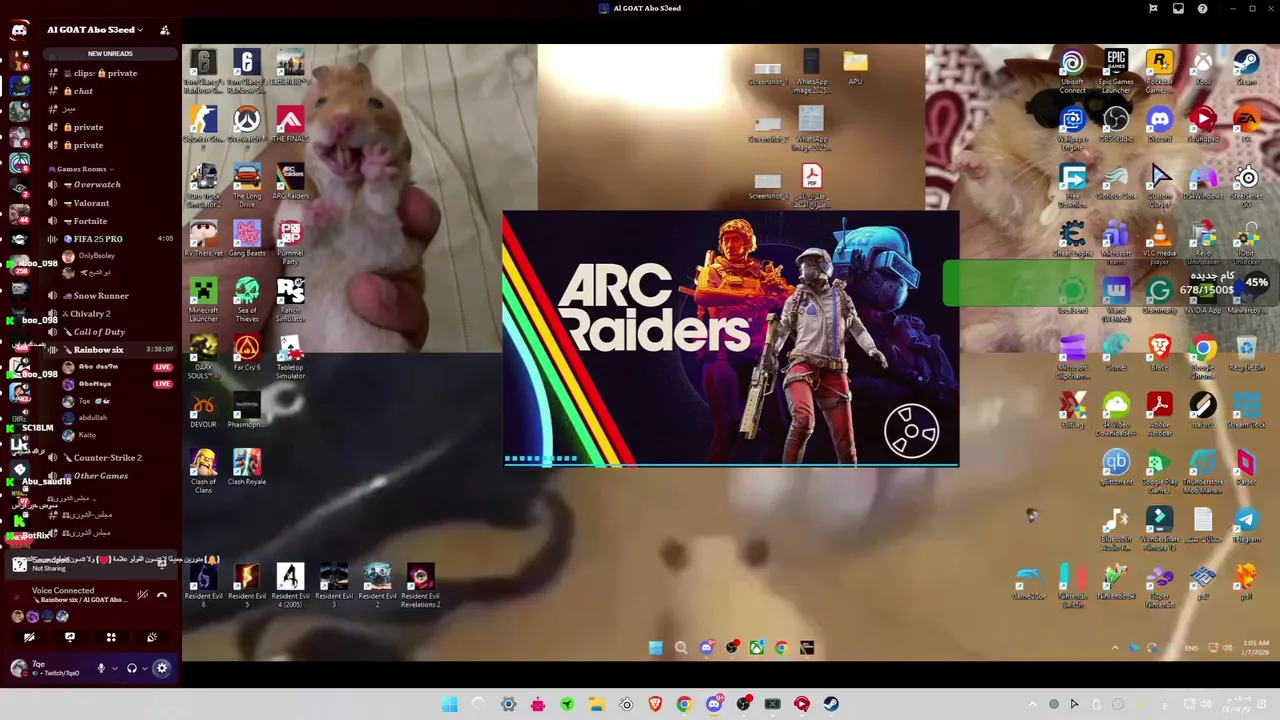The width and height of the screenshot is (1280, 720).
Task: Click the ARC Raiders splash screen image
Action: [x=730, y=338]
